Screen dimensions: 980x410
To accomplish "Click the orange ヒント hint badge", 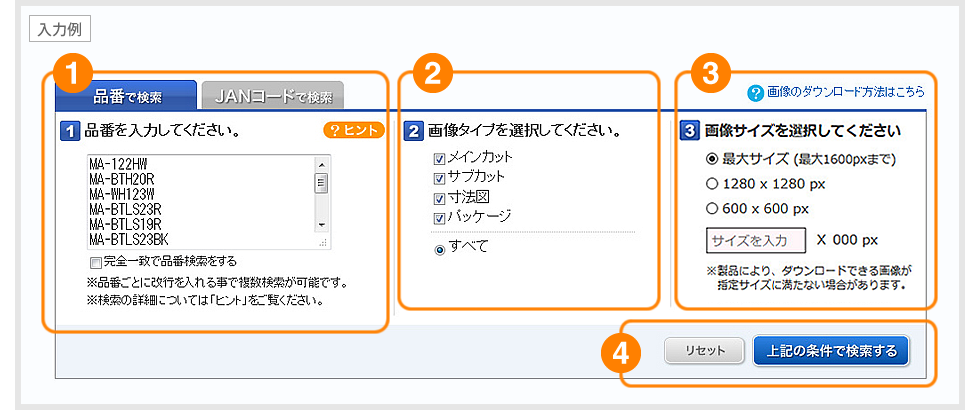I will tap(354, 130).
